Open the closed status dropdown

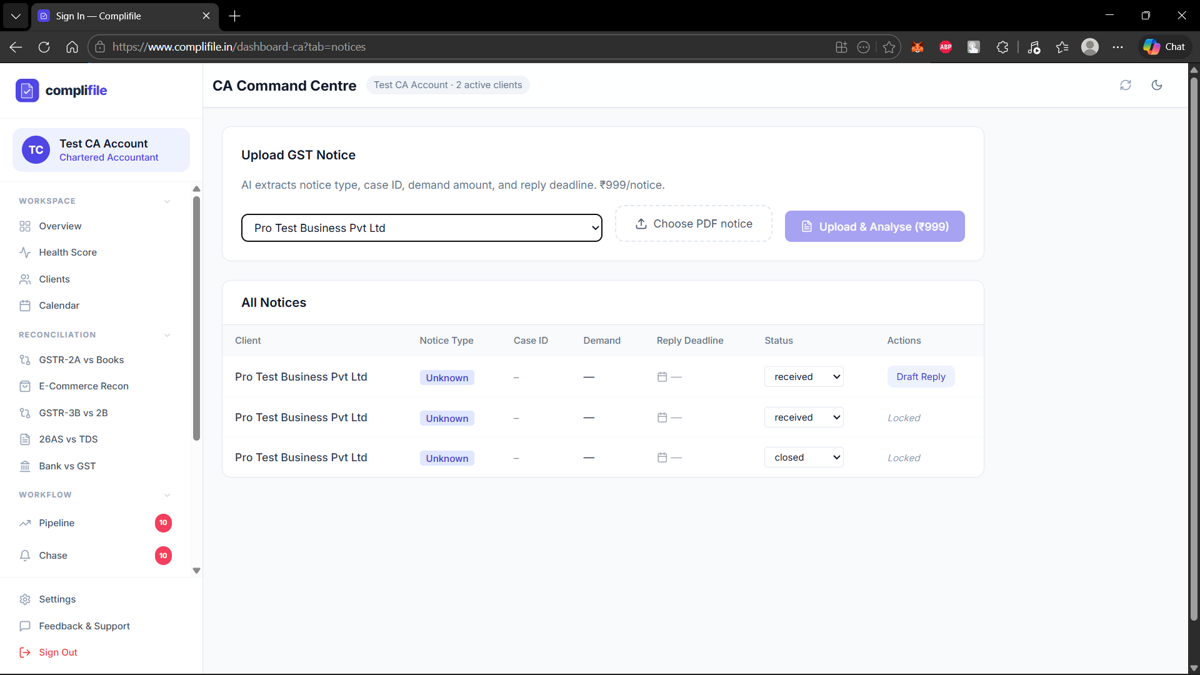point(804,457)
